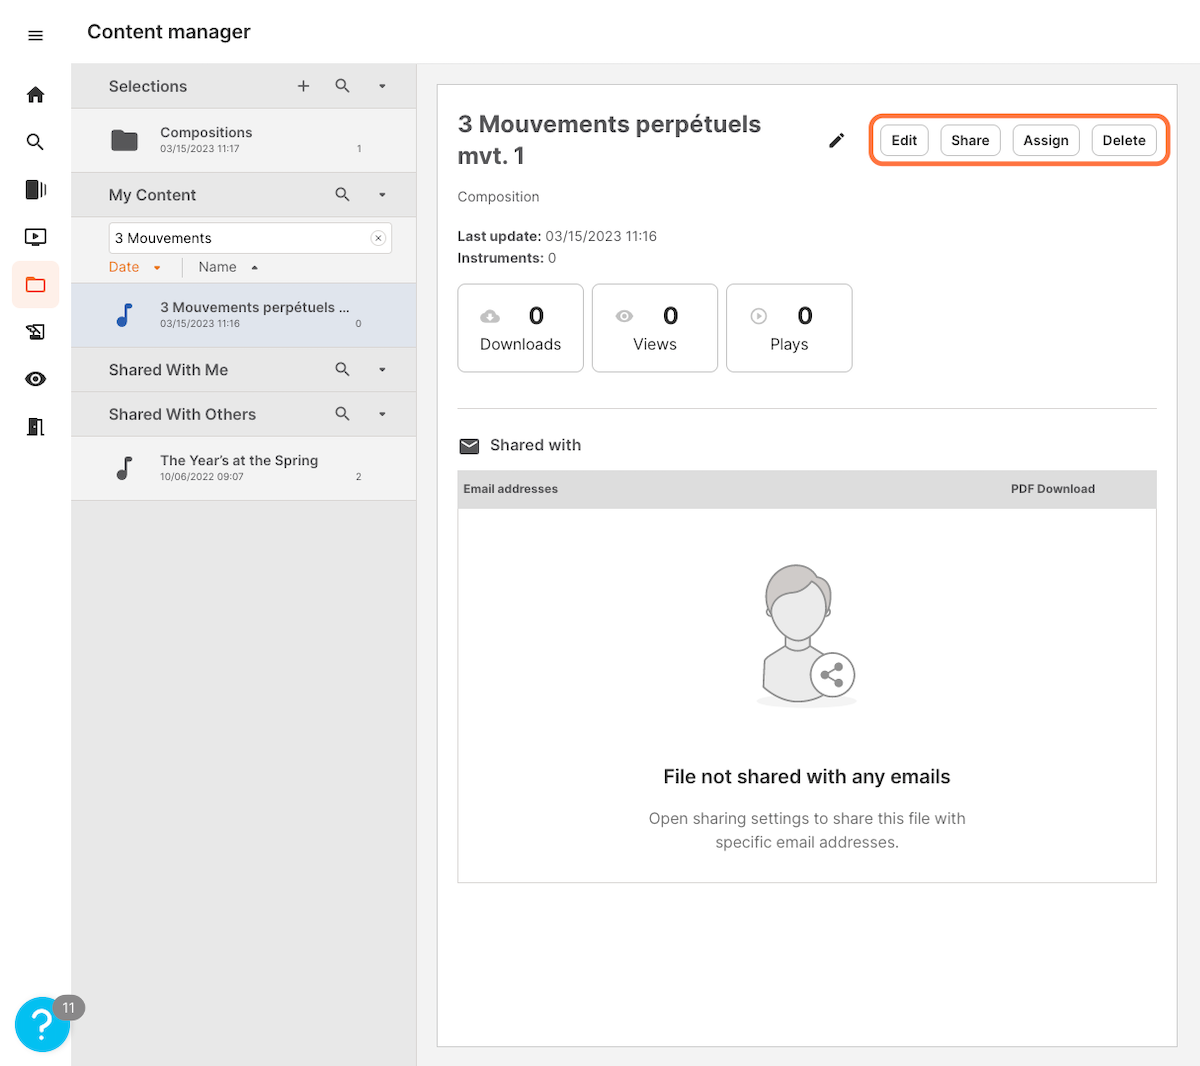Expand the Selections dropdown arrow
The height and width of the screenshot is (1066, 1200).
[382, 87]
